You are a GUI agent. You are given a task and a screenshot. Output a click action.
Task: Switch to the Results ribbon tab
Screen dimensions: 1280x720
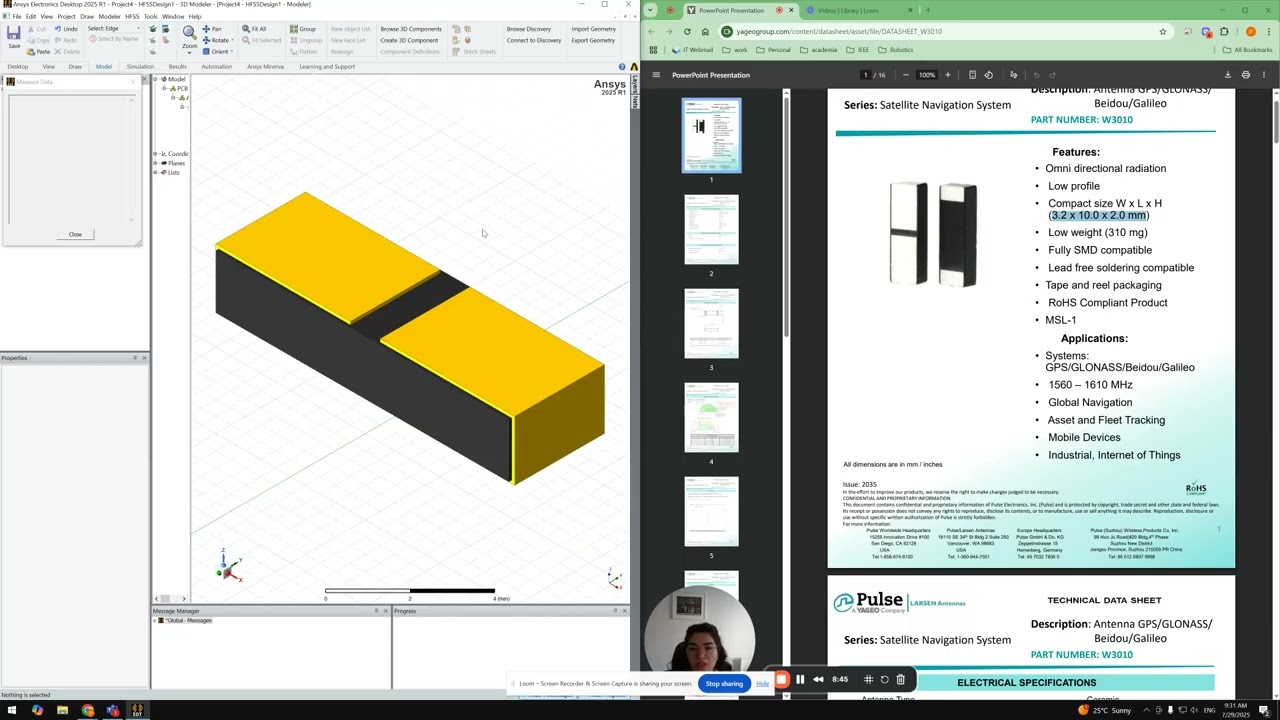click(x=177, y=67)
